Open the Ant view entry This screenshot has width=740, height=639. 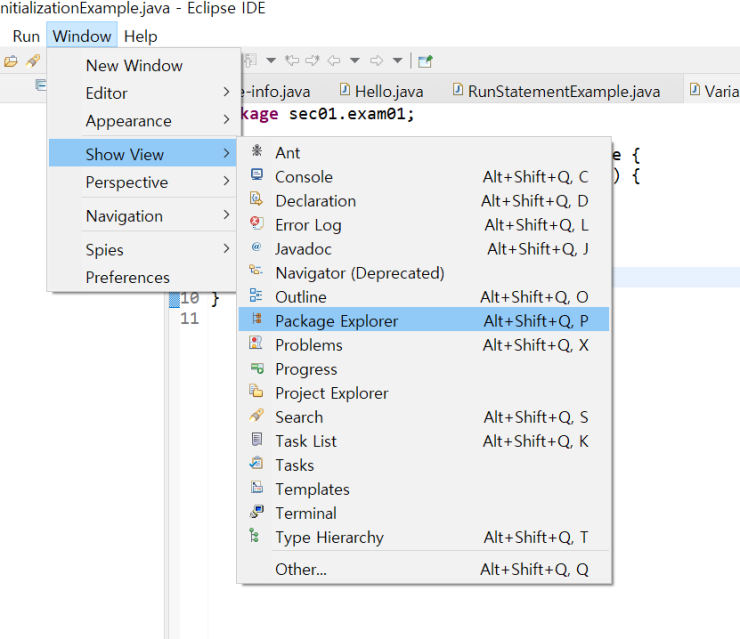[x=423, y=153]
